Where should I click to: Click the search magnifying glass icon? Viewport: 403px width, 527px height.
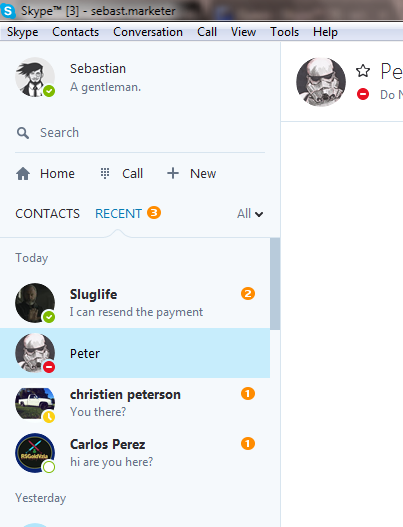(23, 133)
